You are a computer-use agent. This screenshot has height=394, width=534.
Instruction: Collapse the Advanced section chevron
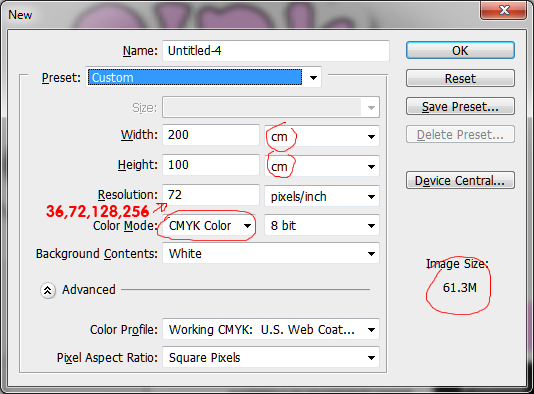click(x=48, y=290)
